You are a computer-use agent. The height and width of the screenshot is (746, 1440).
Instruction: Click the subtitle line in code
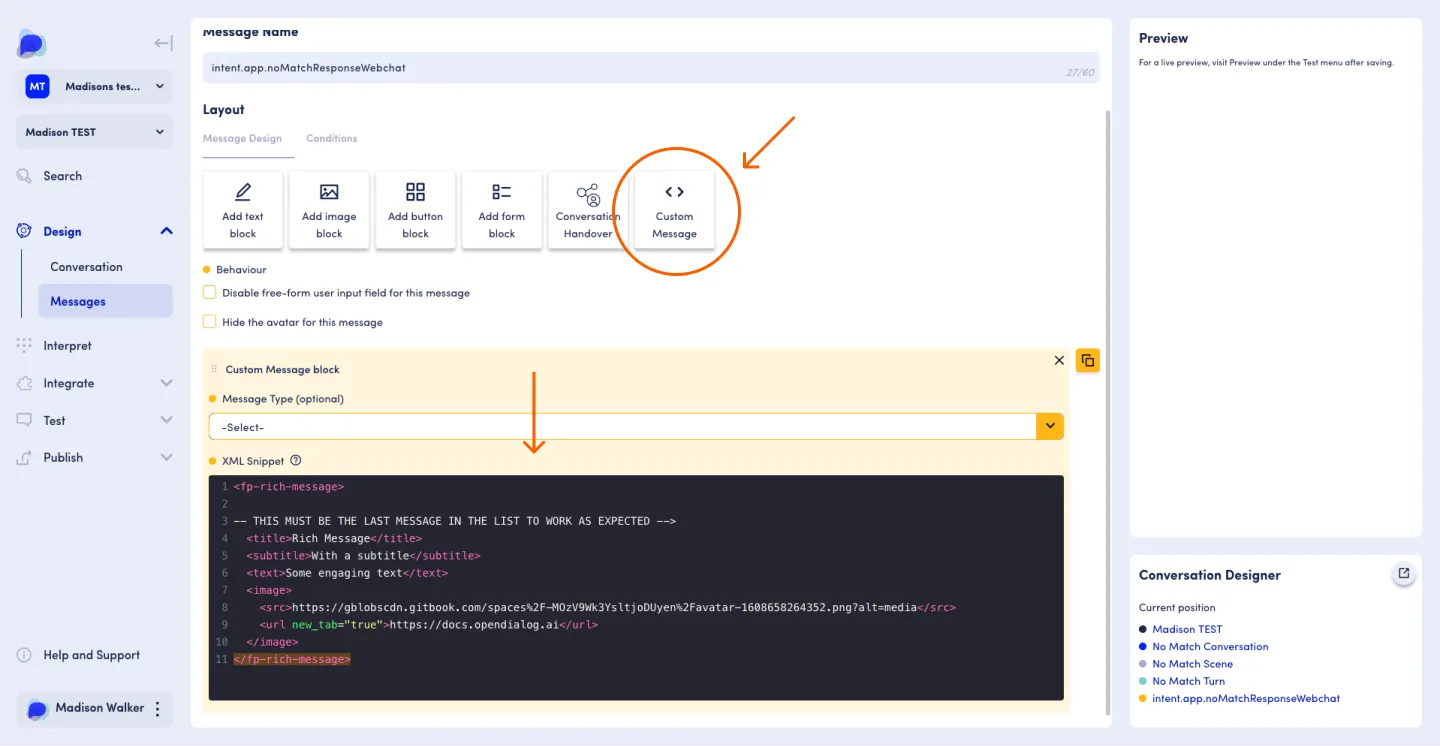[x=363, y=555]
